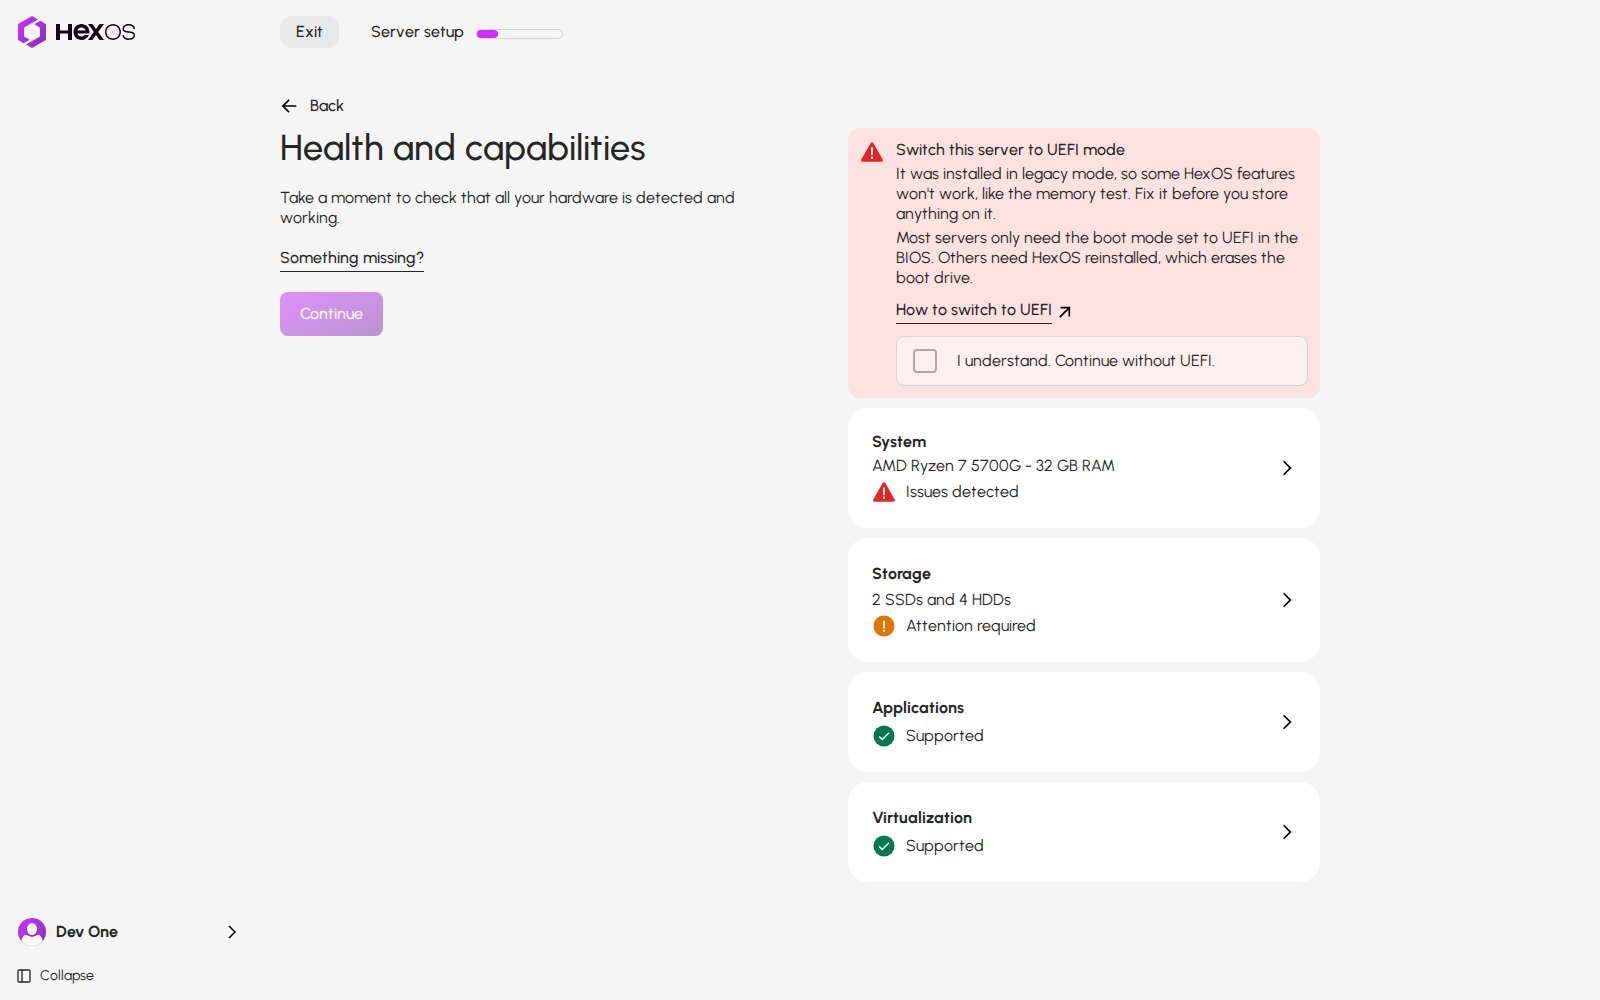This screenshot has width=1600, height=1000.
Task: Click the HexOS wordmark text
Action: (95, 32)
